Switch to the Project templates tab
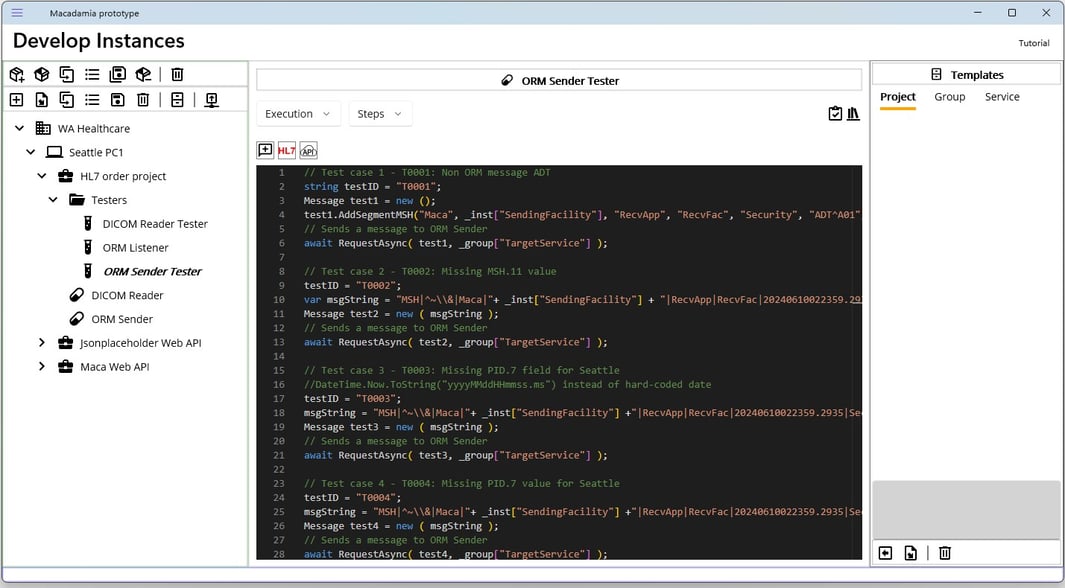This screenshot has height=588, width=1065. tap(898, 96)
